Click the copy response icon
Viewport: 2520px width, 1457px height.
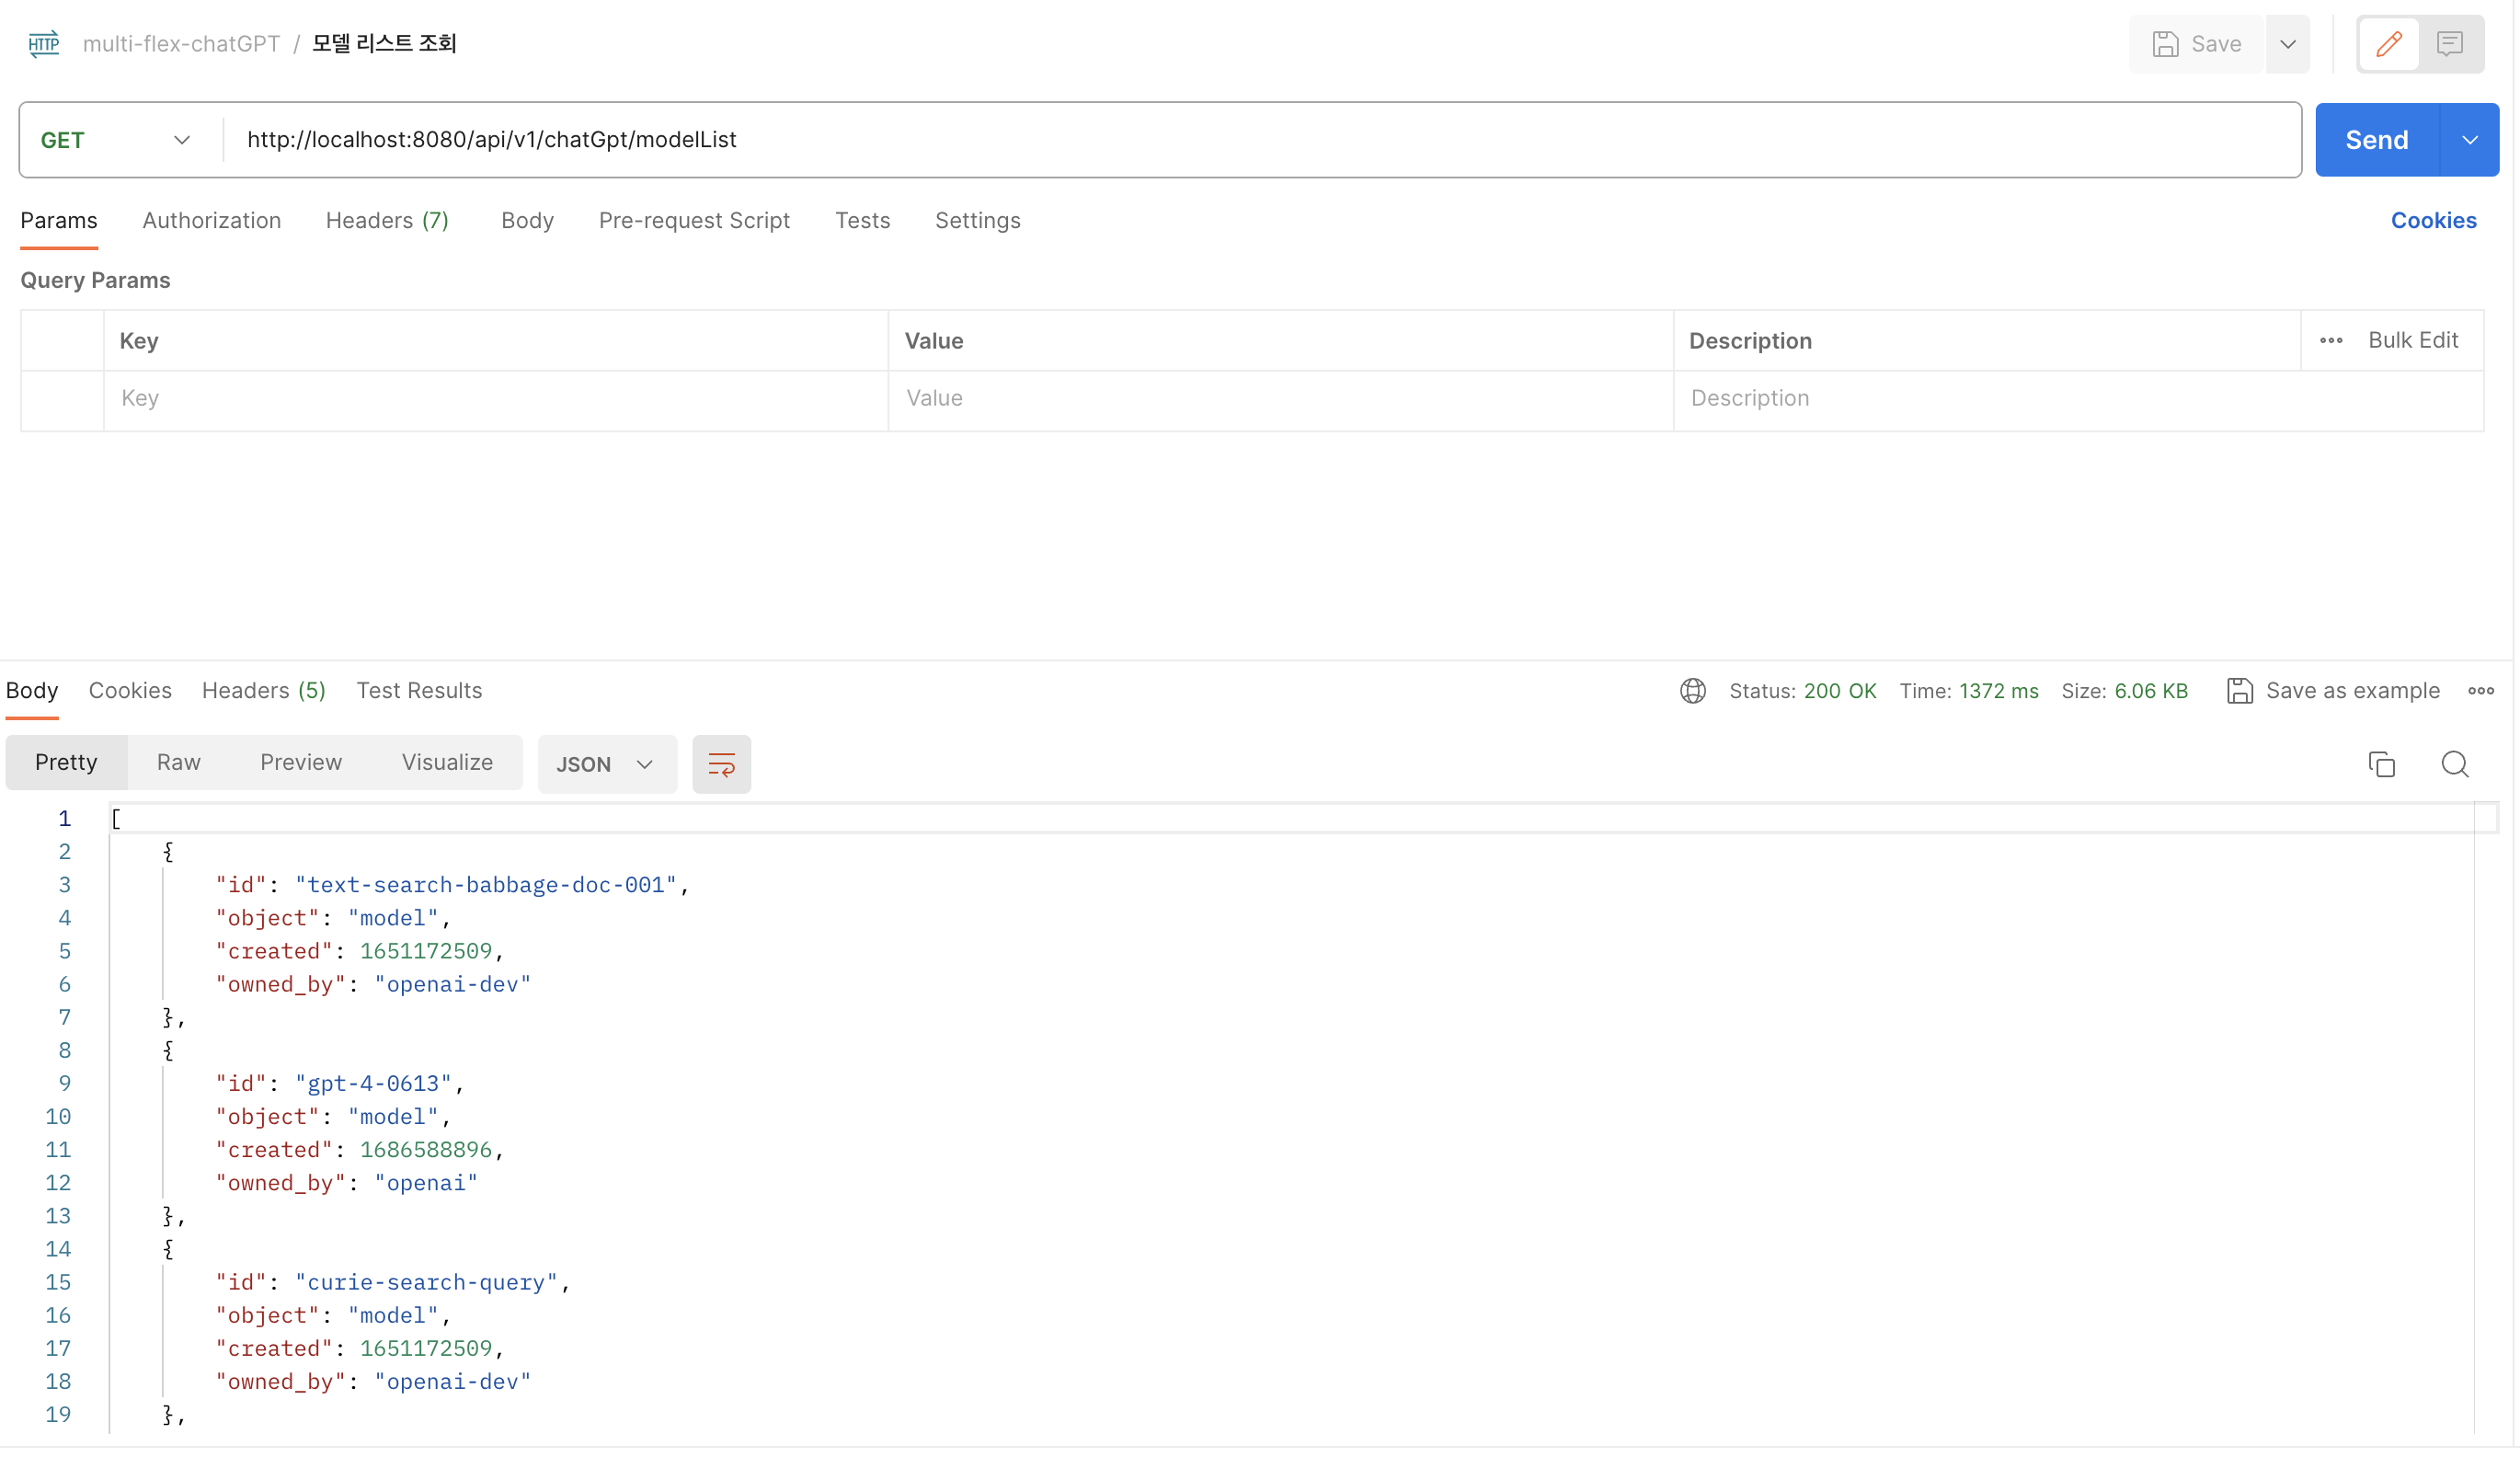[x=2381, y=764]
